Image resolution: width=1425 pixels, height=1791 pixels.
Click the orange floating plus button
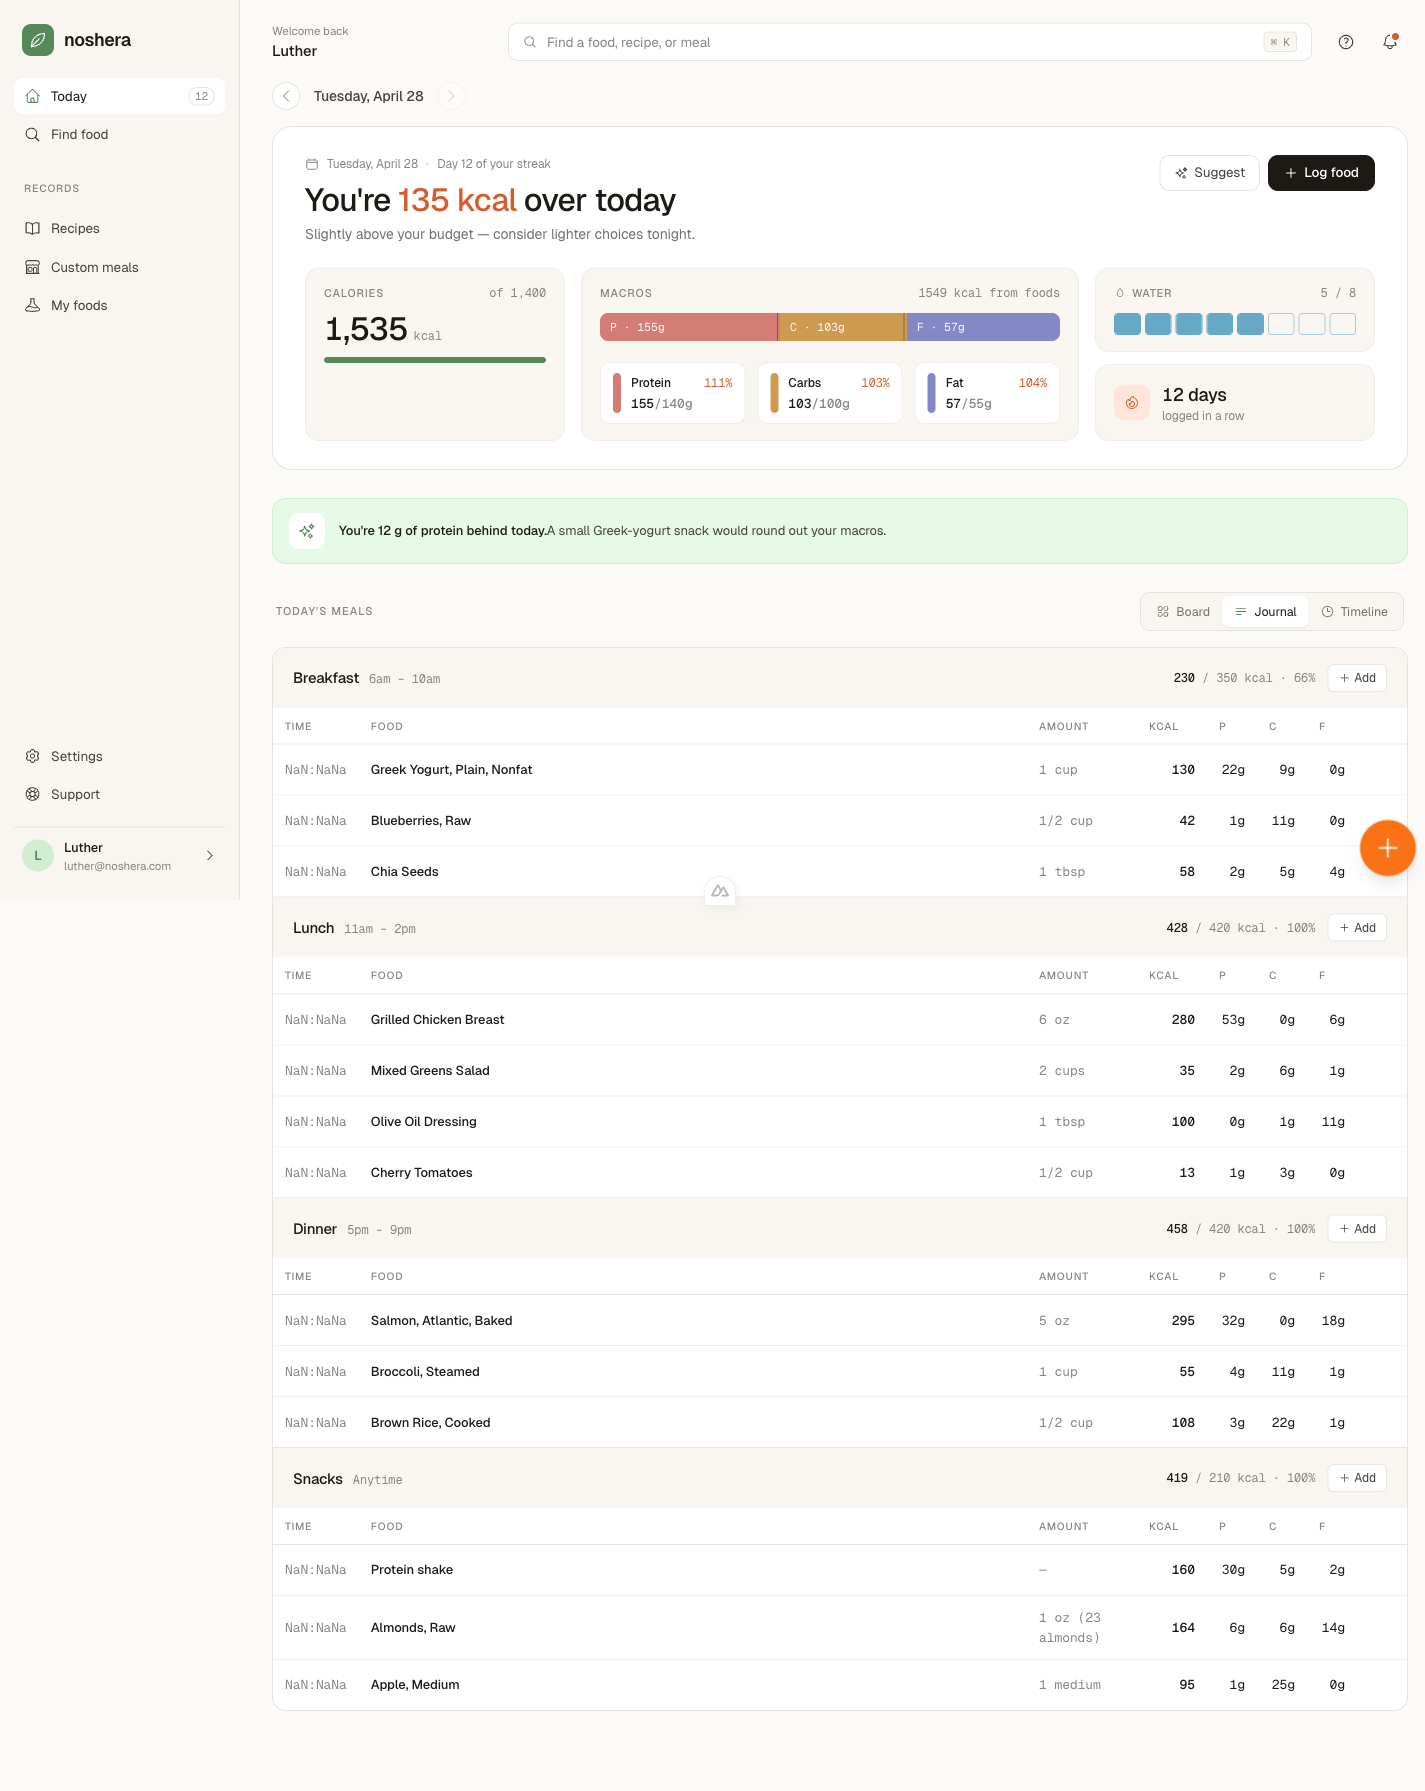(1387, 848)
